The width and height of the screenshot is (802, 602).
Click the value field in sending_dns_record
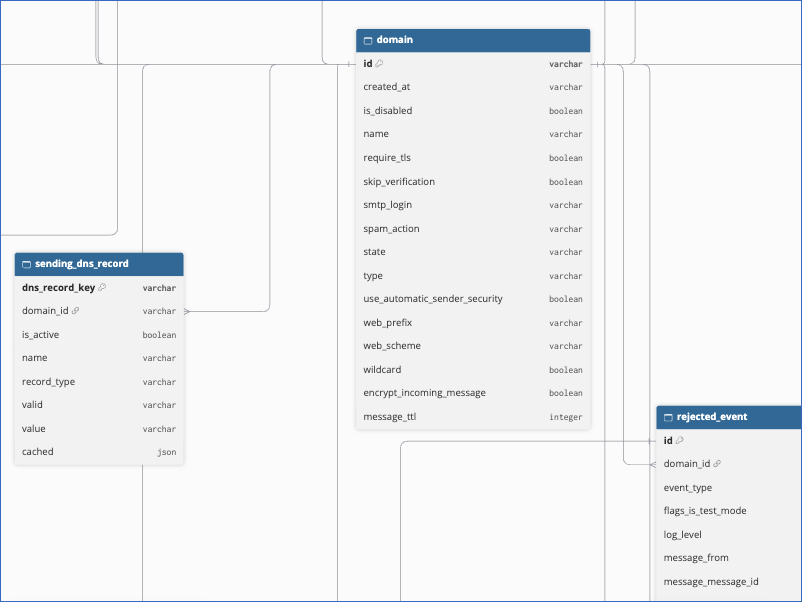tap(99, 429)
